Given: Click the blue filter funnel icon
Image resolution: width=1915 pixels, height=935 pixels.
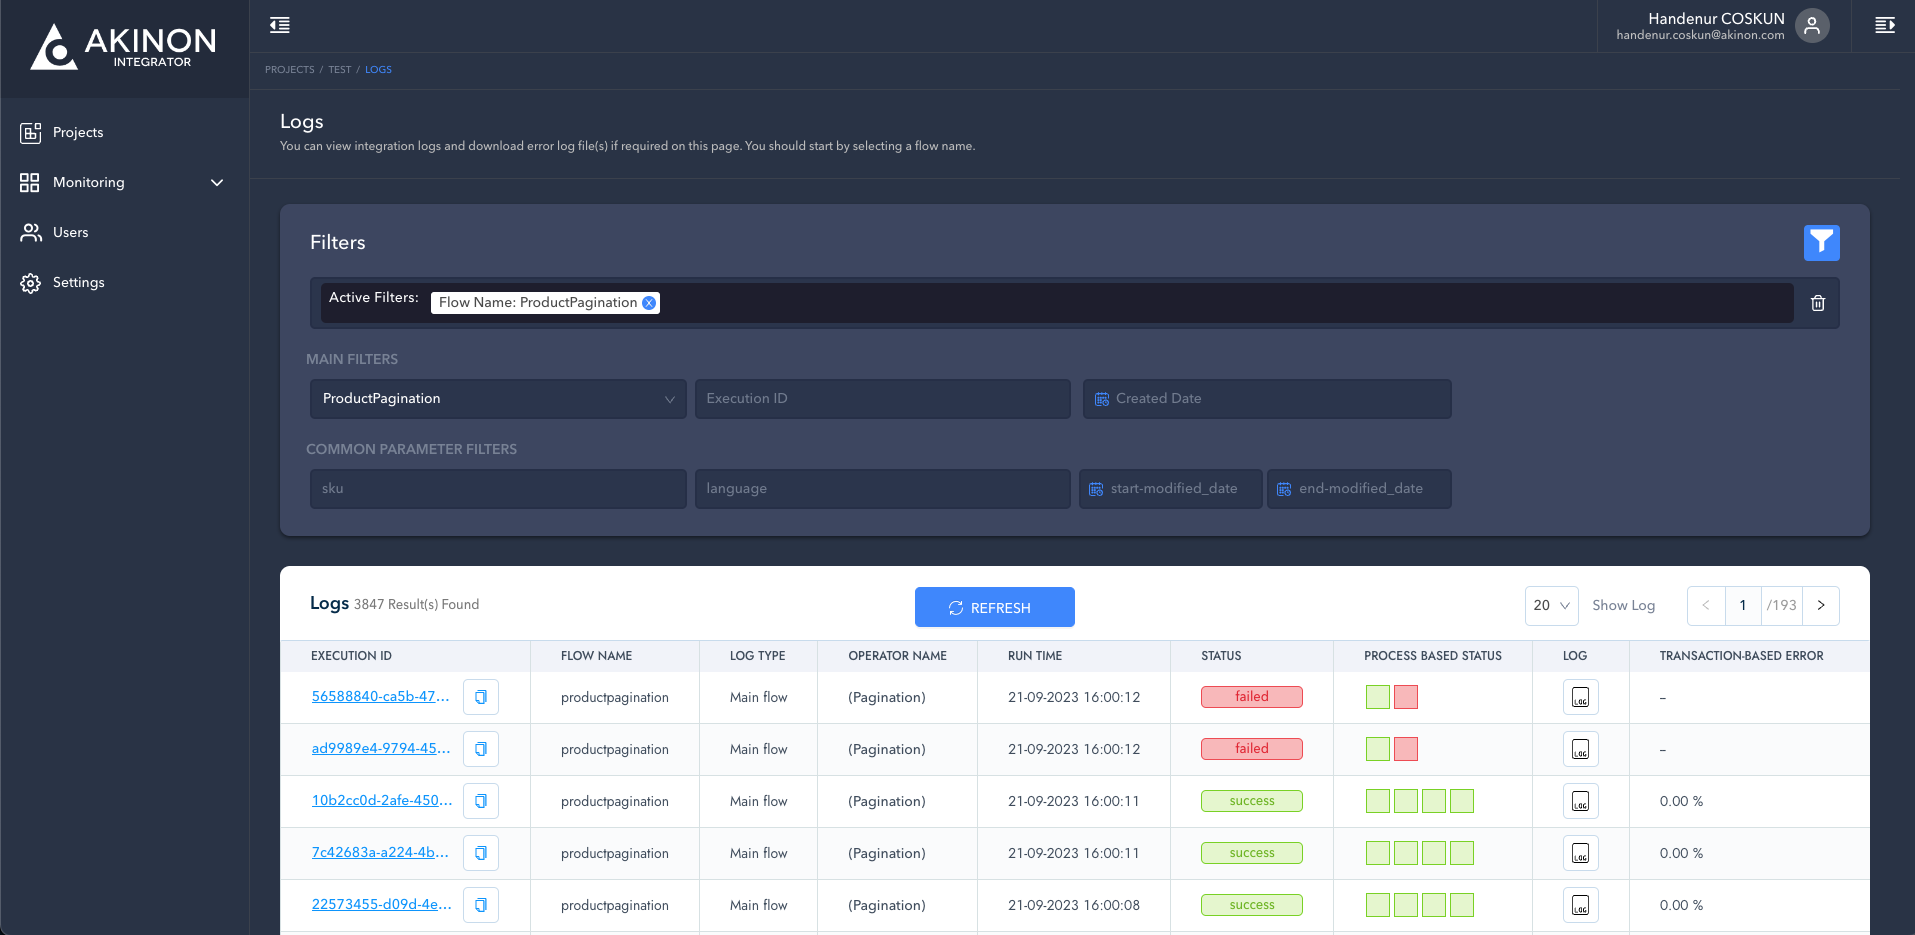Looking at the screenshot, I should (x=1821, y=242).
